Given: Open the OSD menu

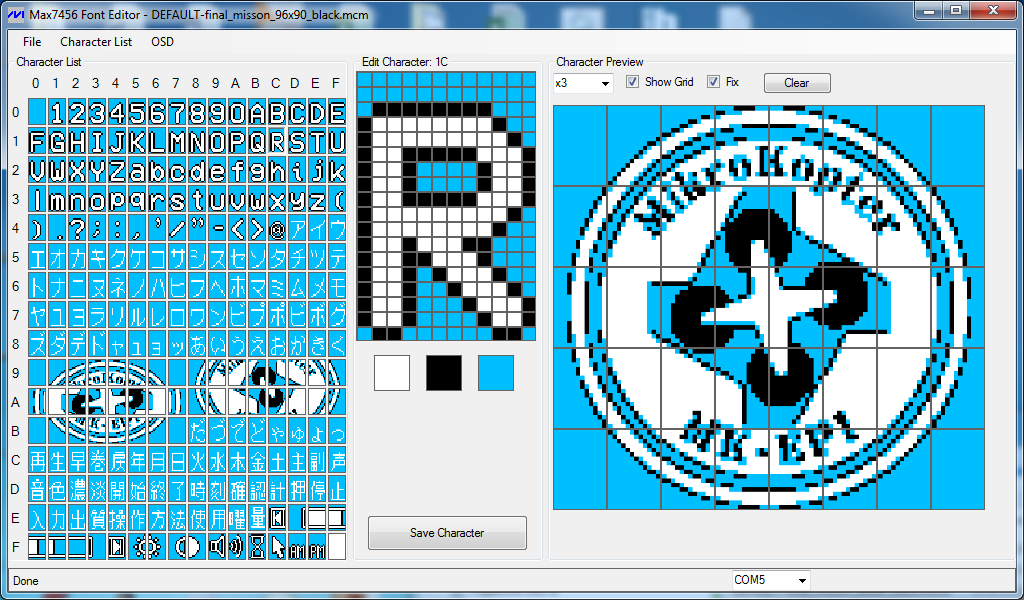Looking at the screenshot, I should point(162,42).
